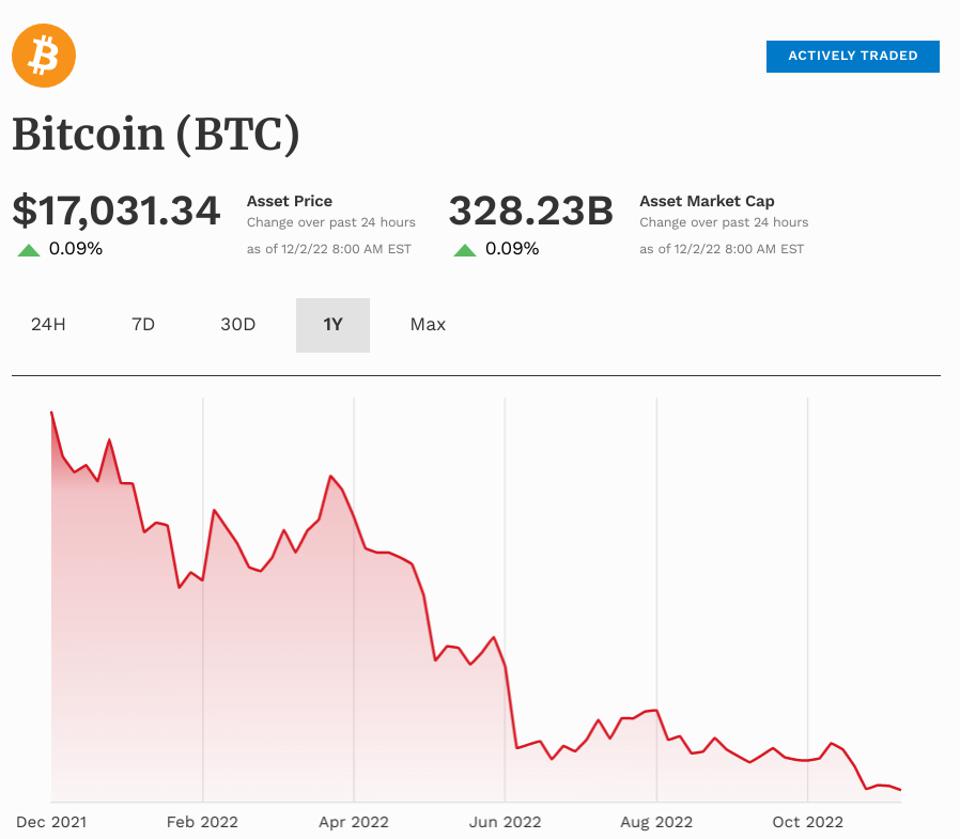This screenshot has width=960, height=839.
Task: Click the Aug 2022 axis label
Action: 657,822
